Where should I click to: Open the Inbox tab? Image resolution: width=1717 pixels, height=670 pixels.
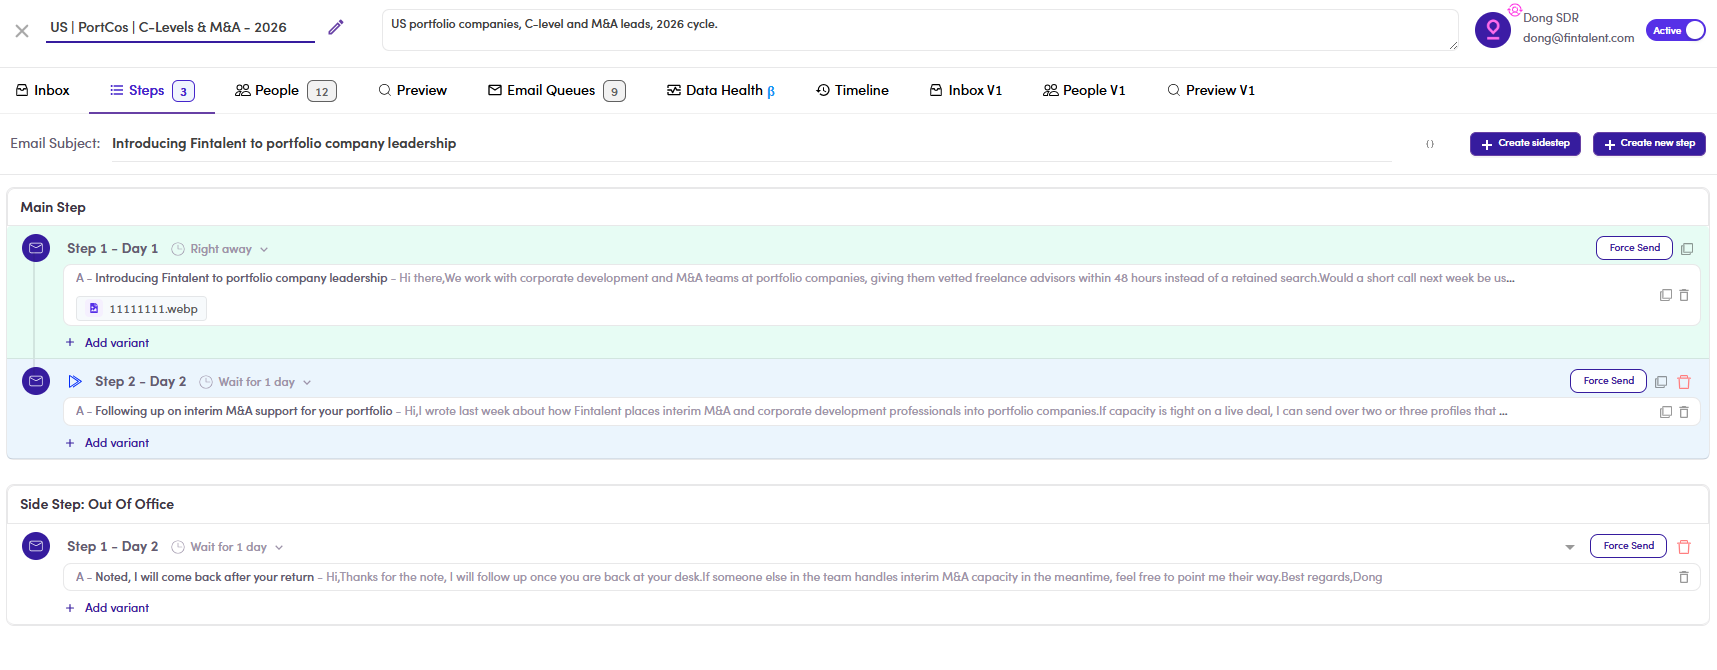(x=43, y=90)
